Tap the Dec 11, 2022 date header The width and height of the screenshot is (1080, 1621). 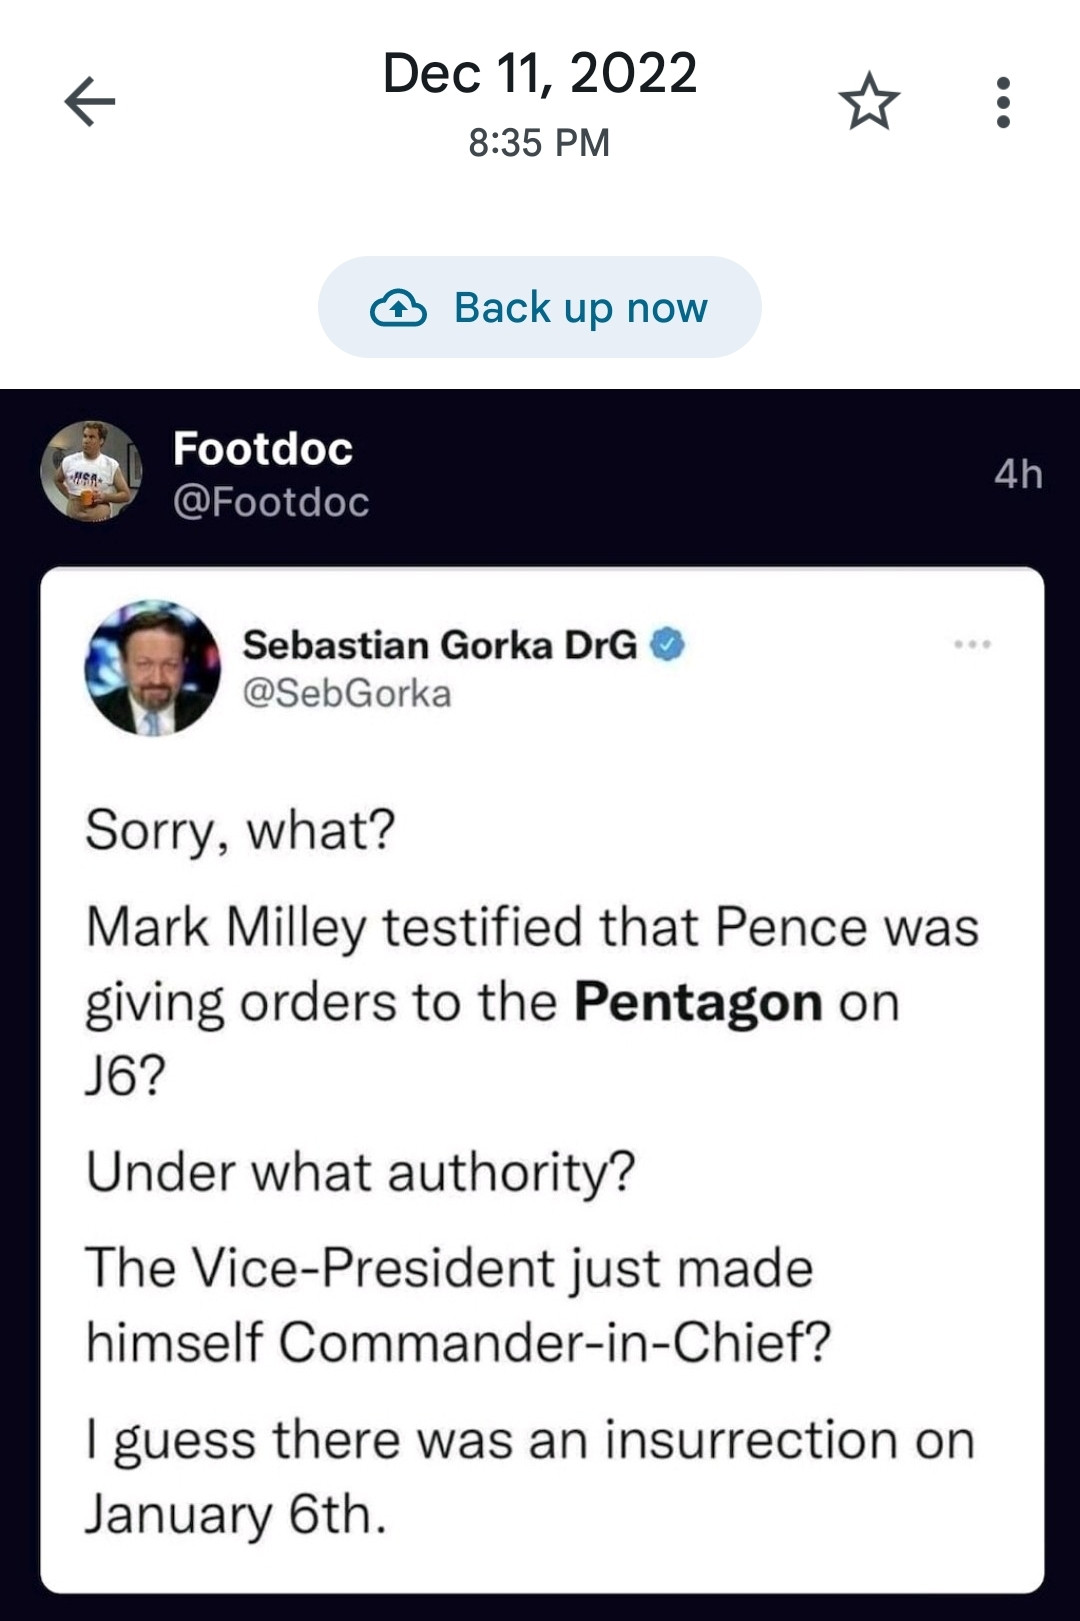539,74
